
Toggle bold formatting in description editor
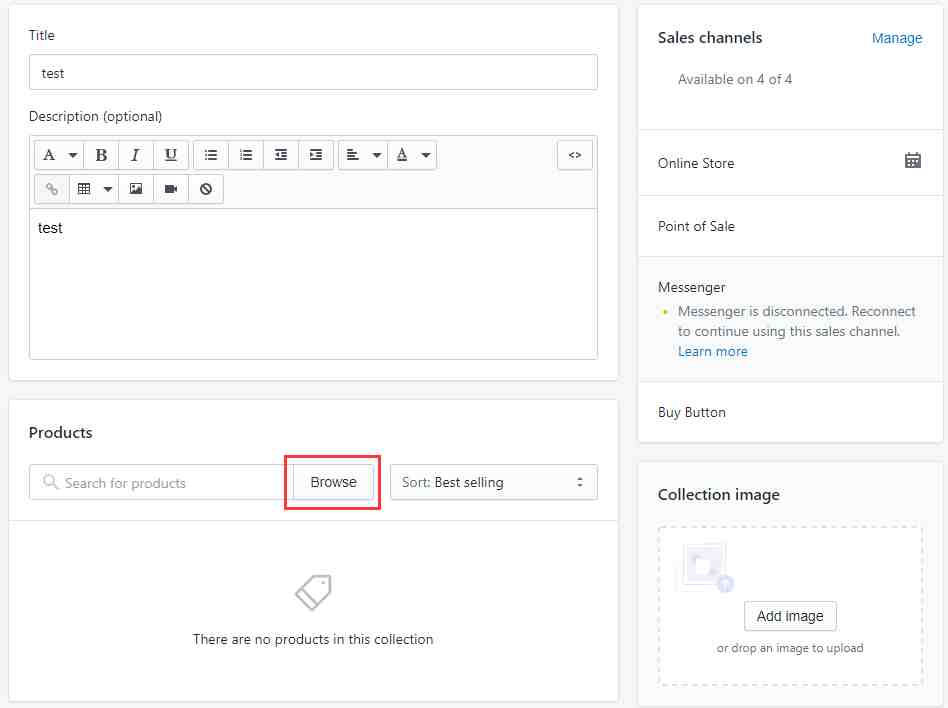coord(101,155)
